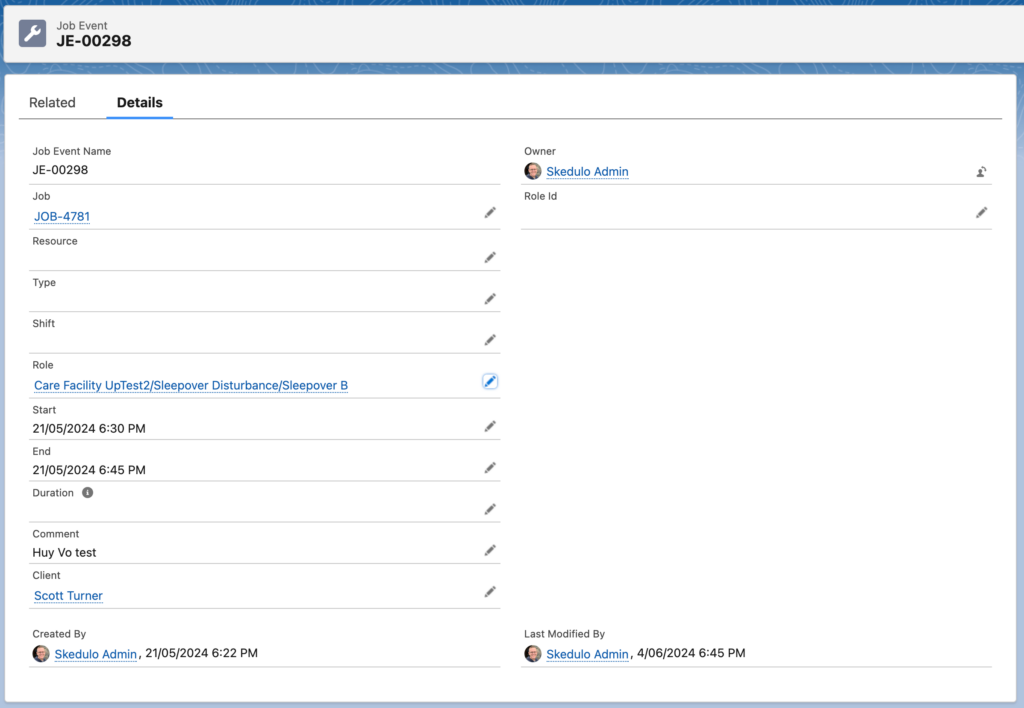Click the Change Owner icon

pyautogui.click(x=982, y=172)
